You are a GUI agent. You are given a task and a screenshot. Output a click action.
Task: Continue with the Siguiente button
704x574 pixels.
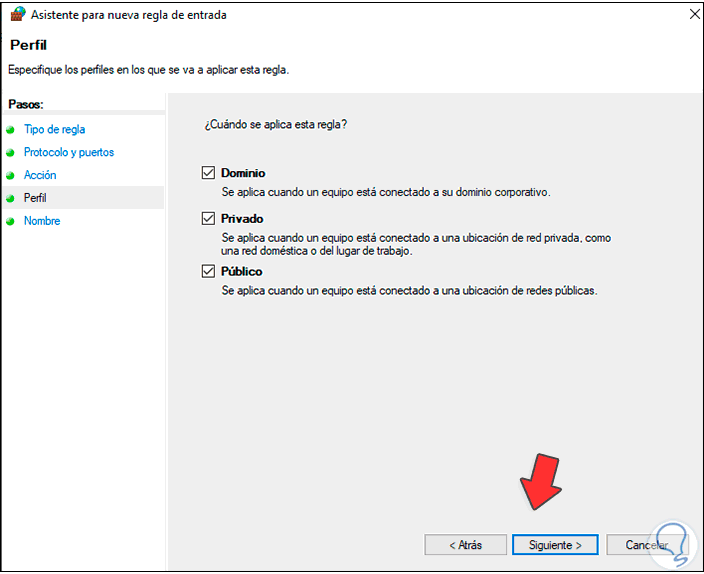point(555,545)
